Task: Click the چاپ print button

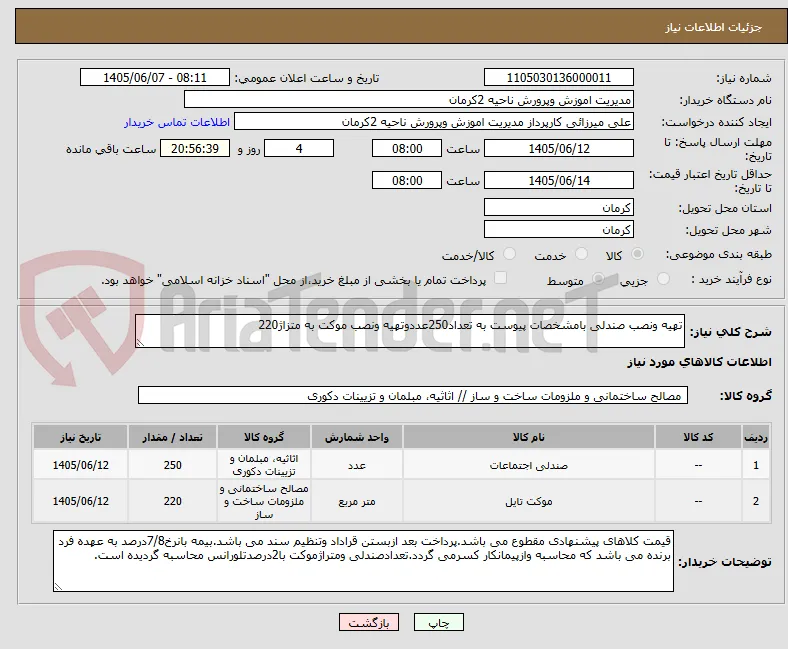Action: coord(439,622)
